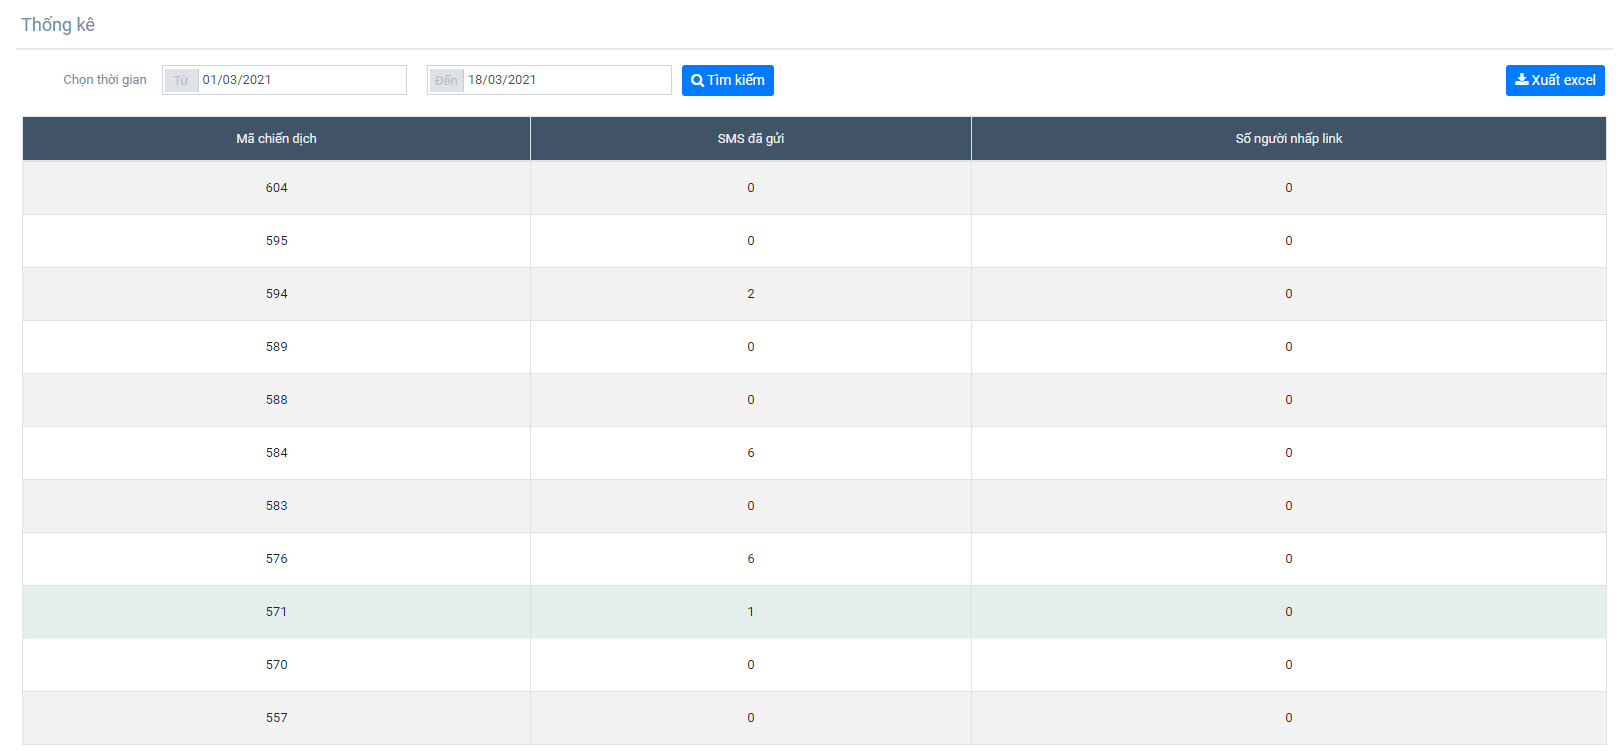The image size is (1623, 753).
Task: Click the 'Từ' date prefix label
Action: 181,80
